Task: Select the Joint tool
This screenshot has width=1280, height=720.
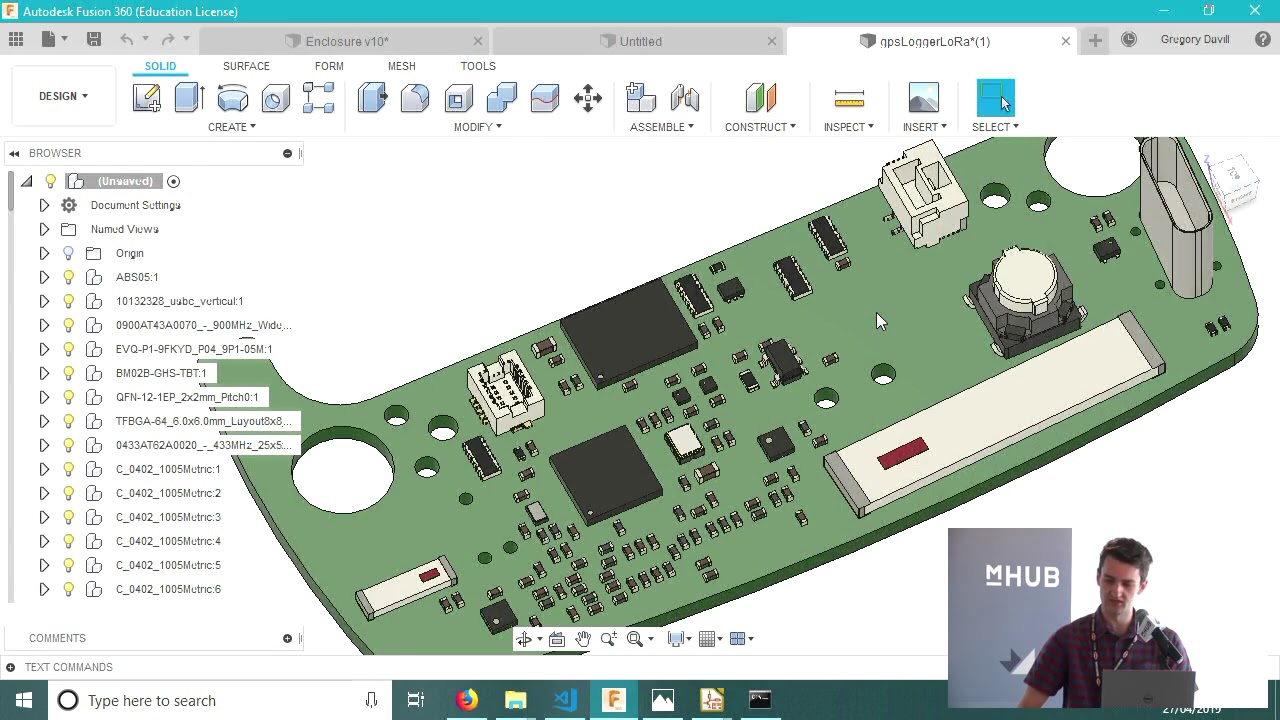Action: pyautogui.click(x=684, y=98)
